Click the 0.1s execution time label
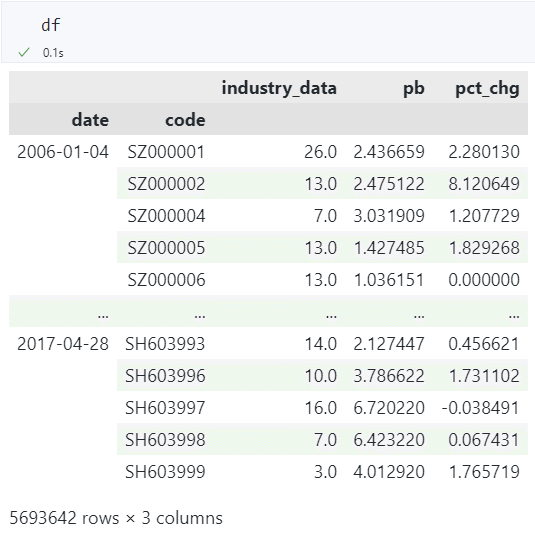The image size is (535, 539). 53,53
